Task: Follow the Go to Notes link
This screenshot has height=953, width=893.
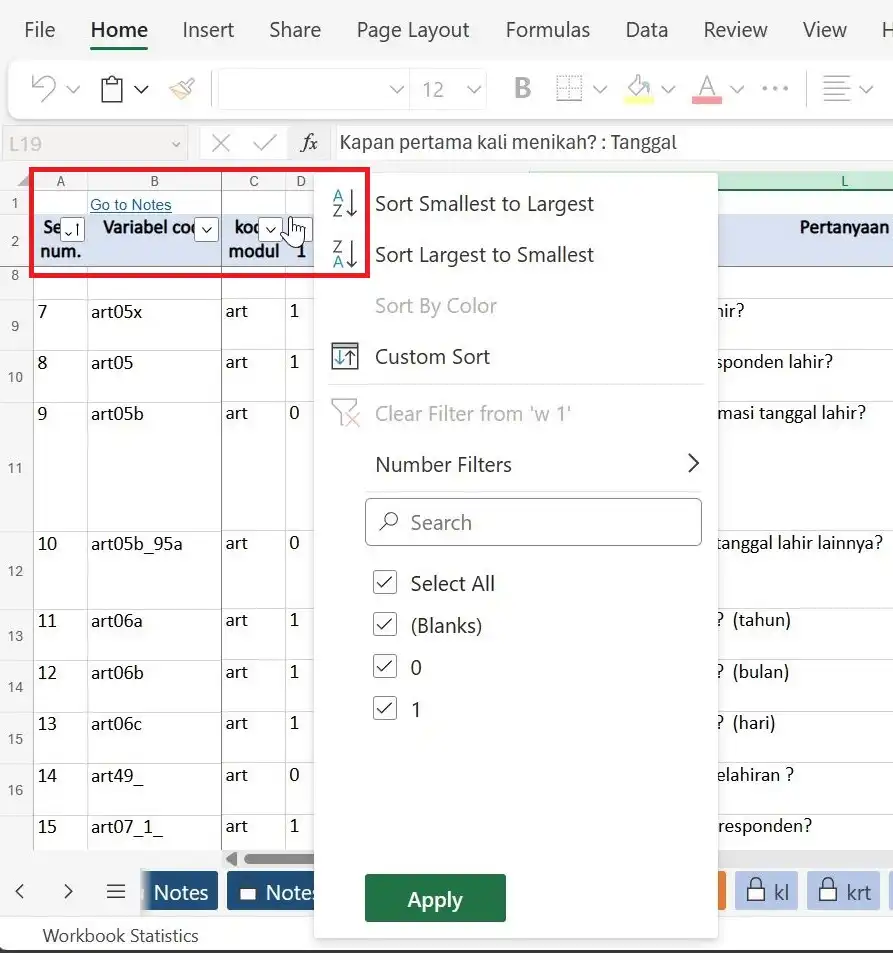Action: point(130,204)
